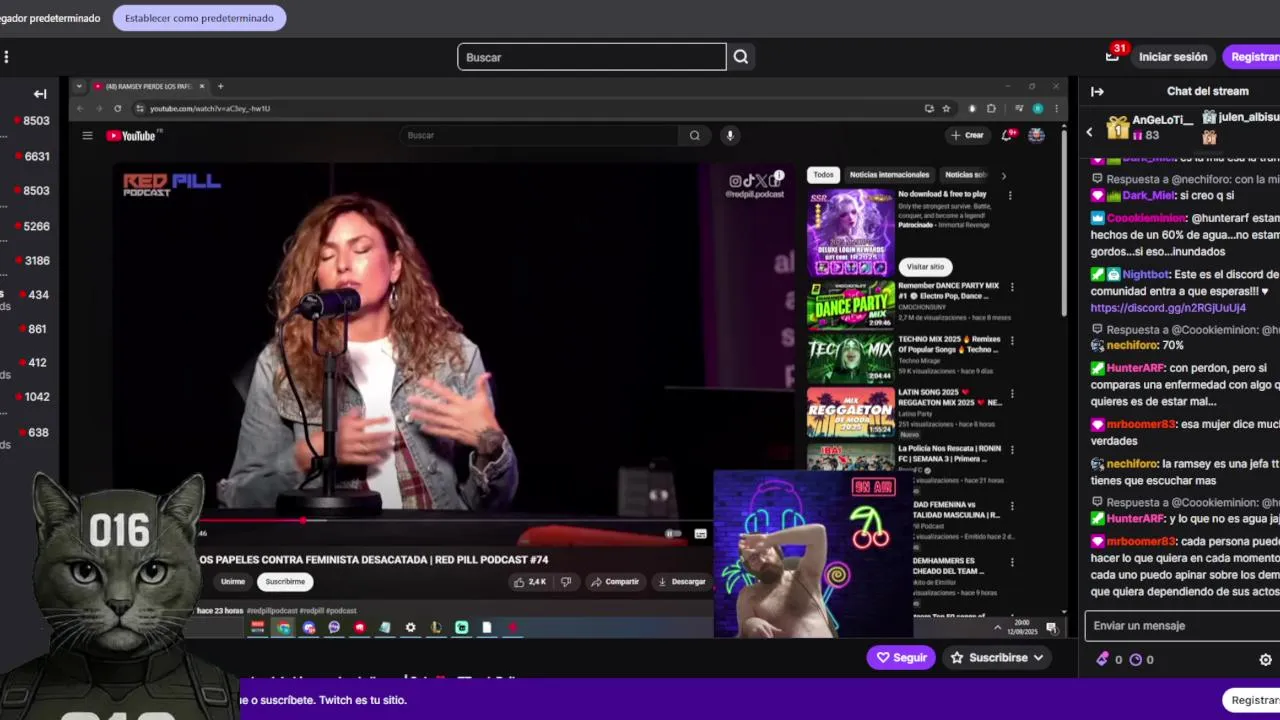1280x720 pixels.
Task: Expand the gift leaderboard left chevron
Action: (1090, 131)
